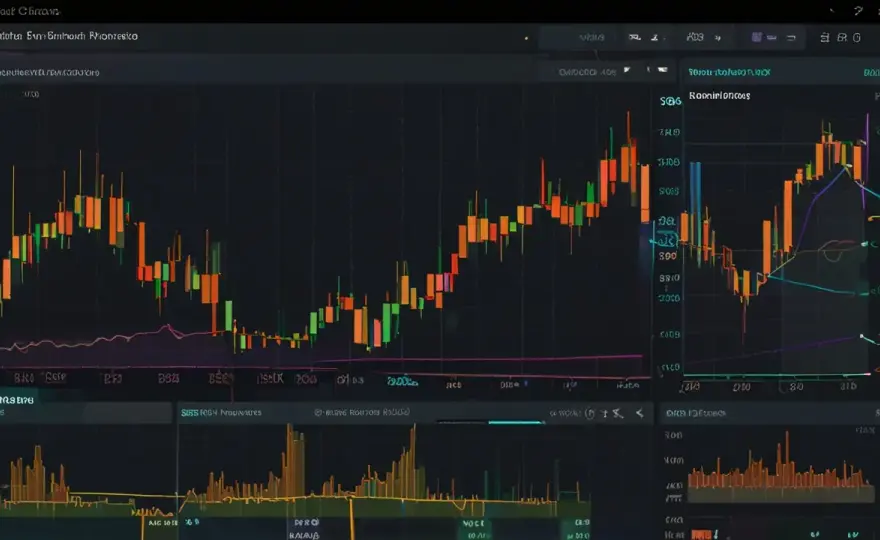This screenshot has width=880, height=540.
Task: Click the teal progress slider above volume chart
Action: coord(516,422)
